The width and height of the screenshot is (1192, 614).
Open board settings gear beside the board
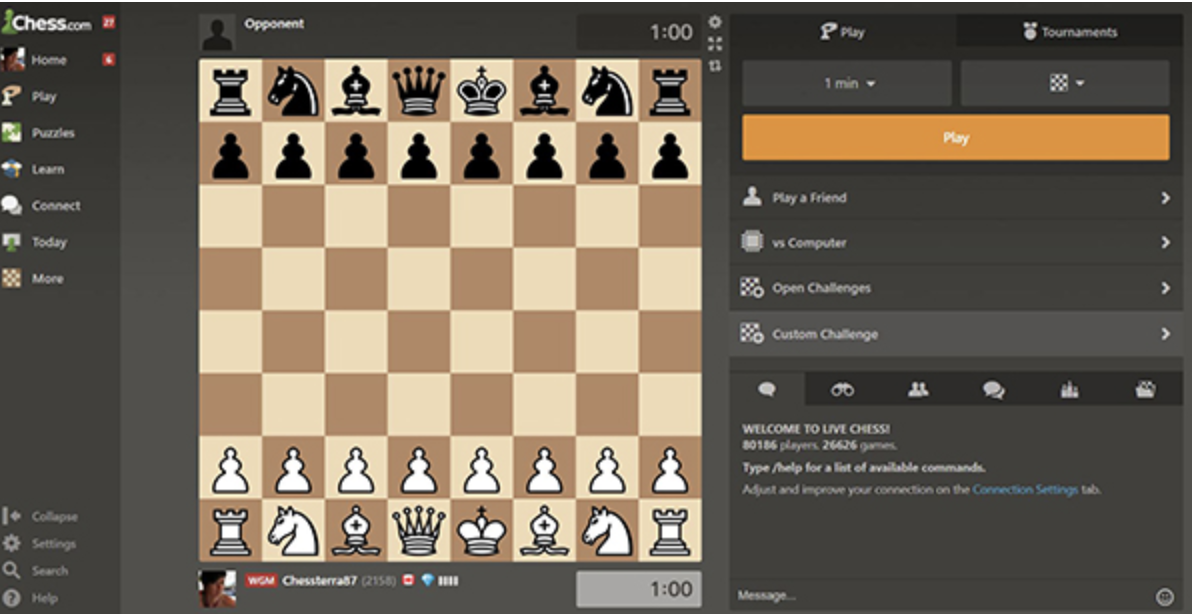coord(715,22)
